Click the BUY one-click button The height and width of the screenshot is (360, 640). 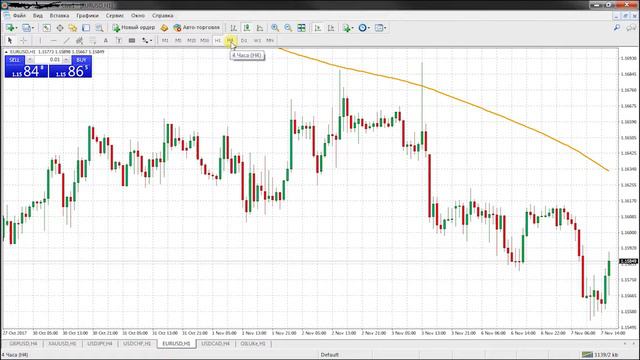(81, 60)
